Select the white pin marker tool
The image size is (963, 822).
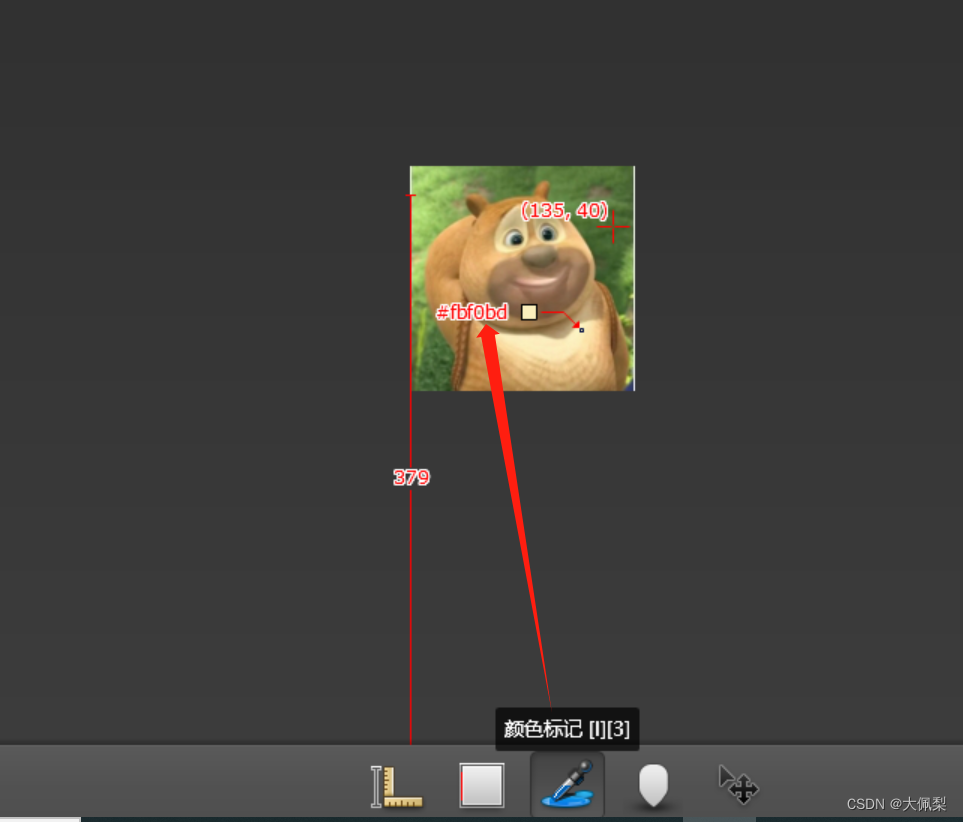point(653,785)
